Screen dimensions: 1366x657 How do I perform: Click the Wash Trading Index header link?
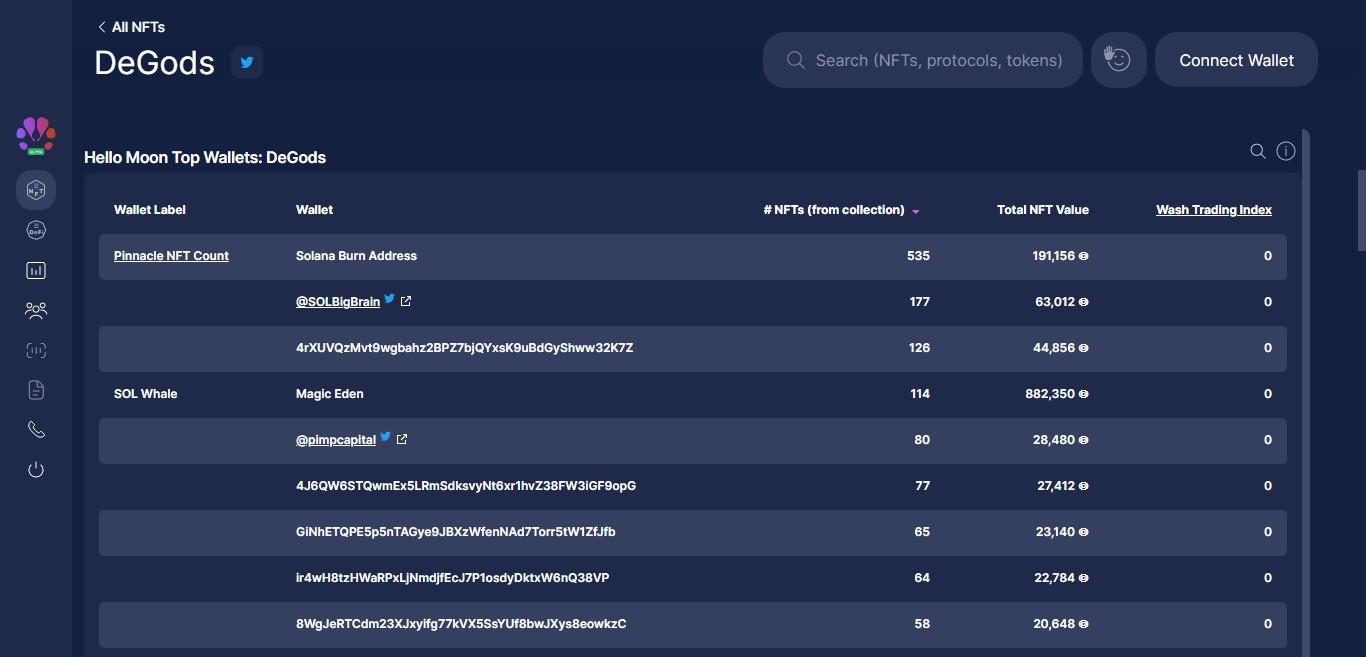(x=1214, y=210)
